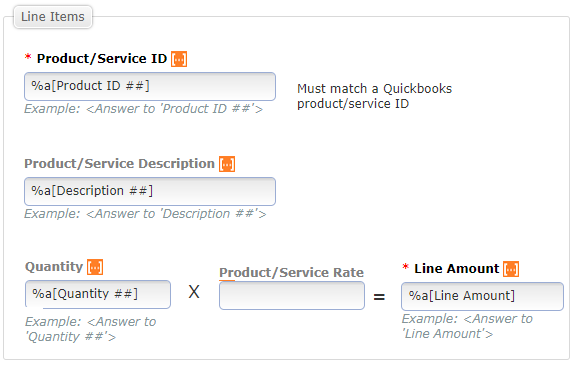Click the Product/Service ID label
Image resolution: width=576 pixels, height=365 pixels.
pyautogui.click(x=102, y=59)
